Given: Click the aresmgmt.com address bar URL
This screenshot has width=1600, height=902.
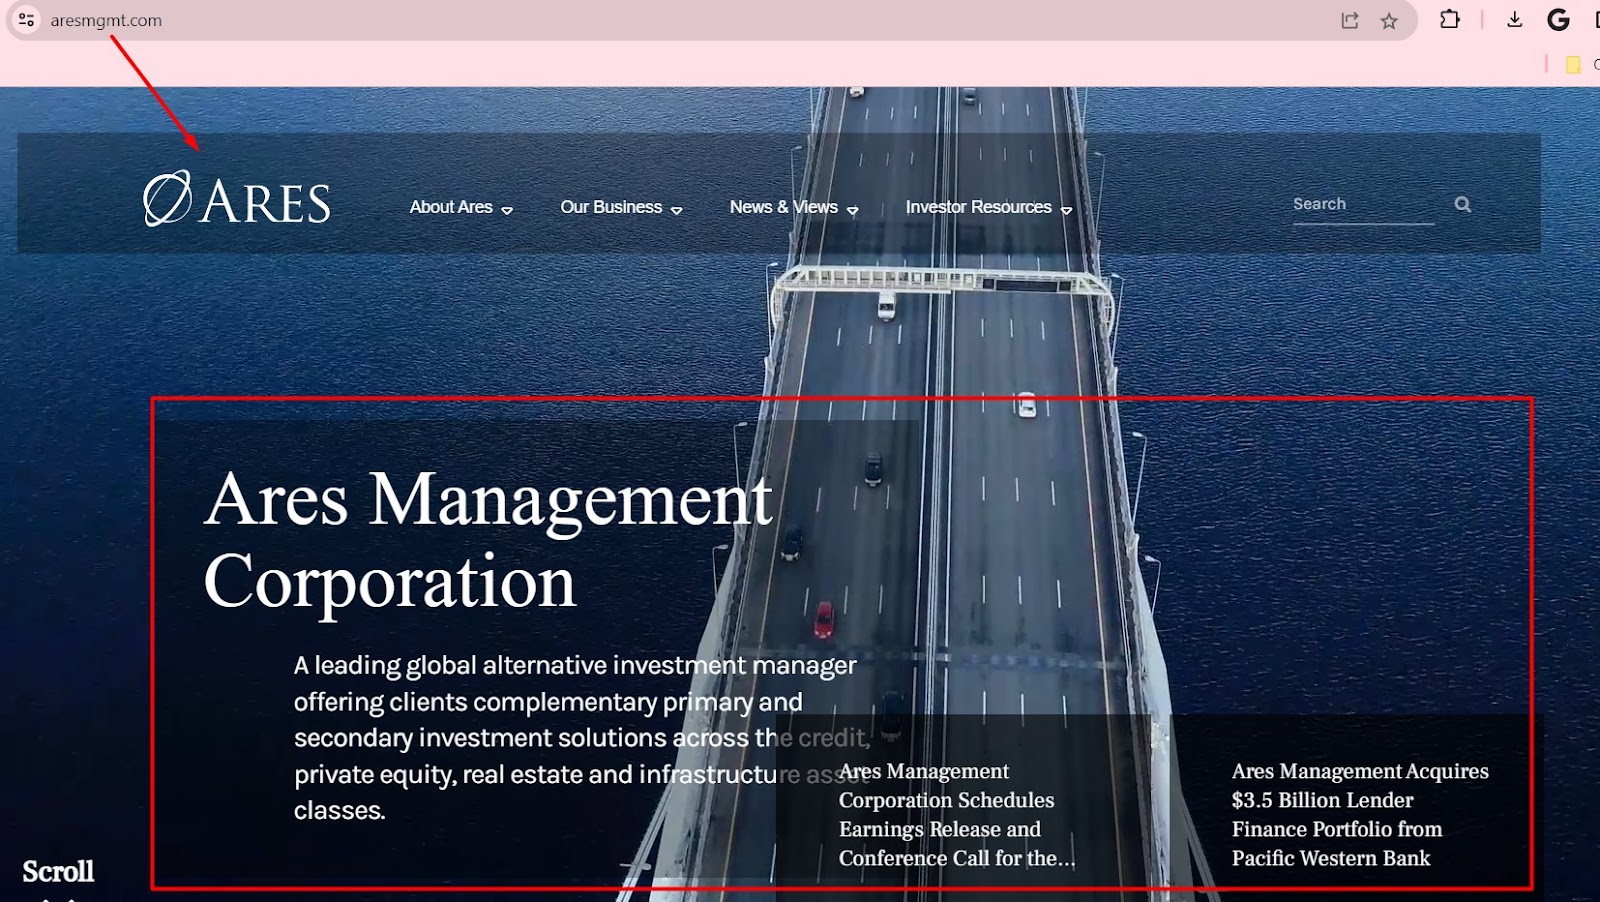Looking at the screenshot, I should (106, 20).
